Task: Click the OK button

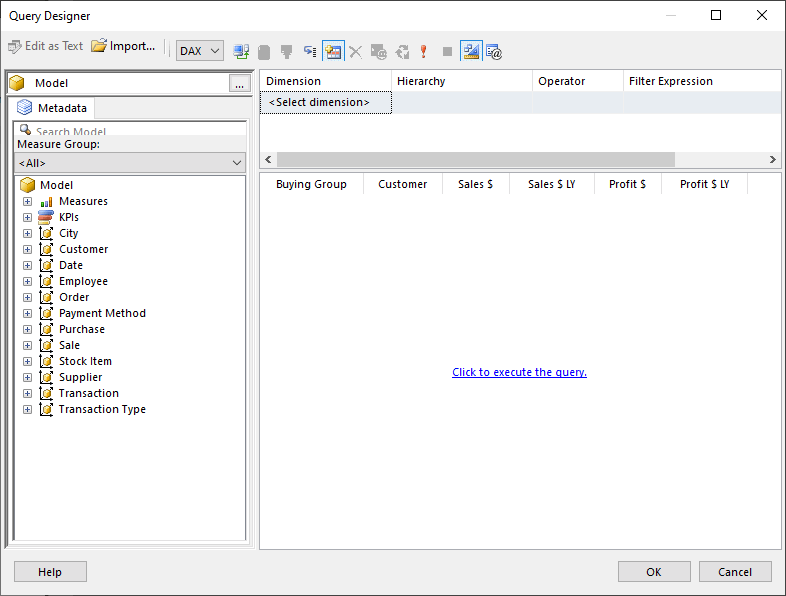Action: tap(654, 572)
